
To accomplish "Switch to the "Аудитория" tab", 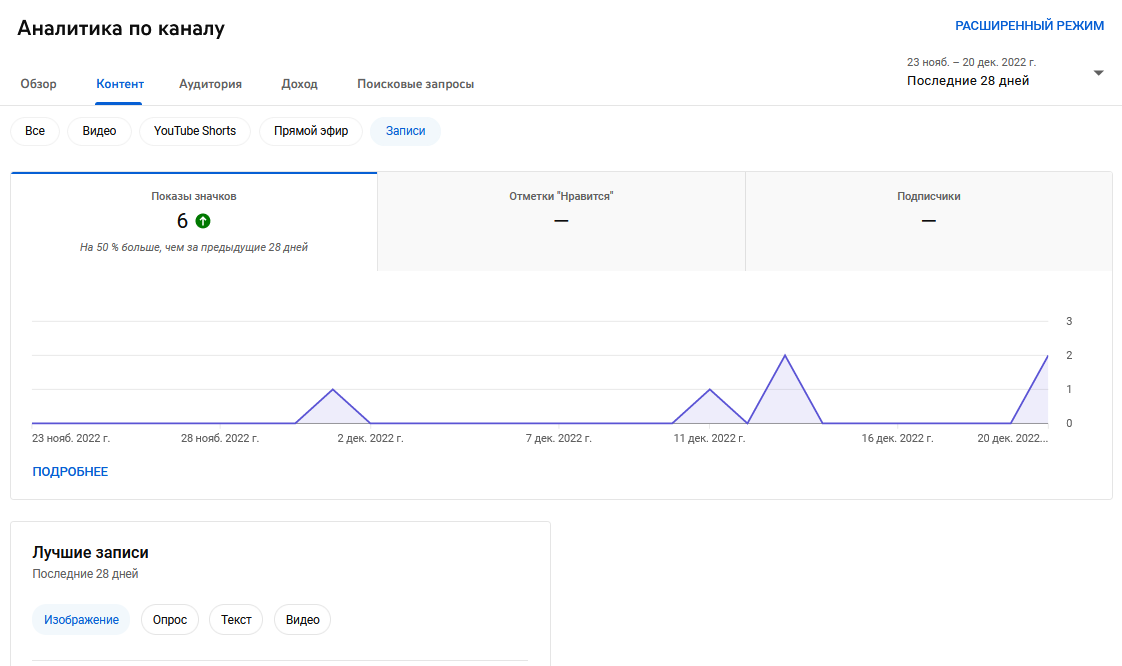I will pos(210,84).
